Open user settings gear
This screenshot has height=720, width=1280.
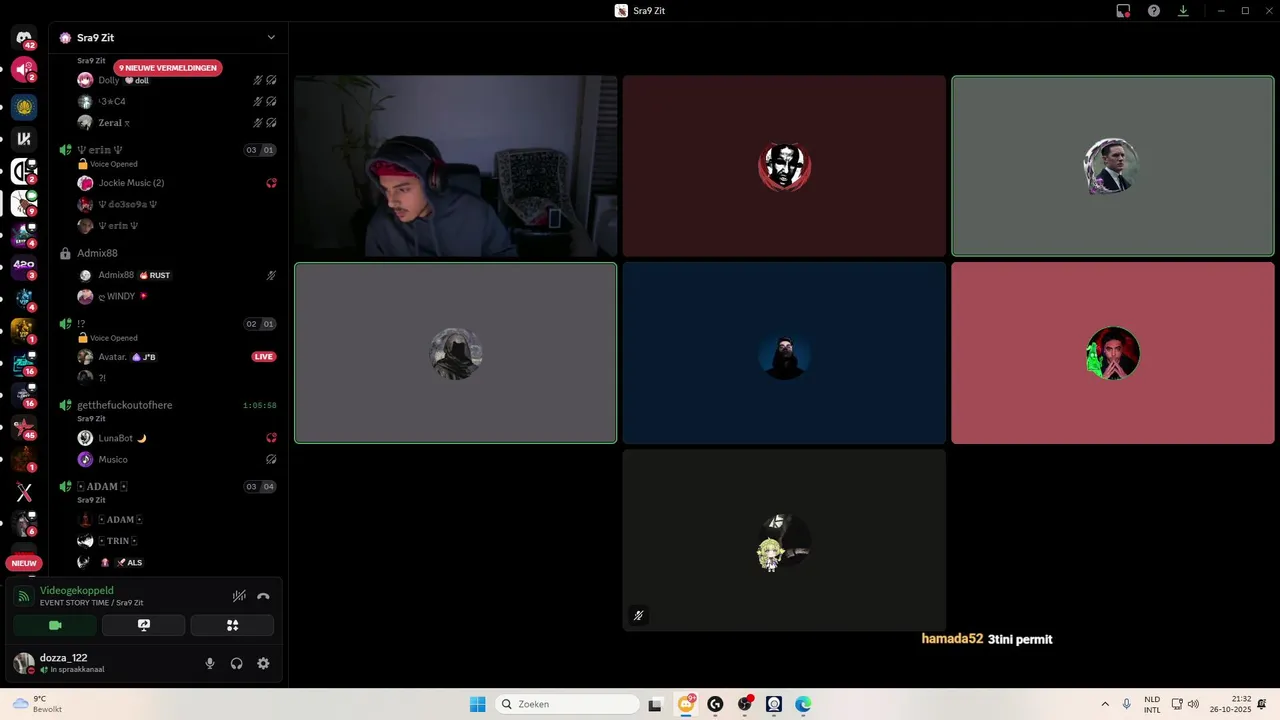263,663
